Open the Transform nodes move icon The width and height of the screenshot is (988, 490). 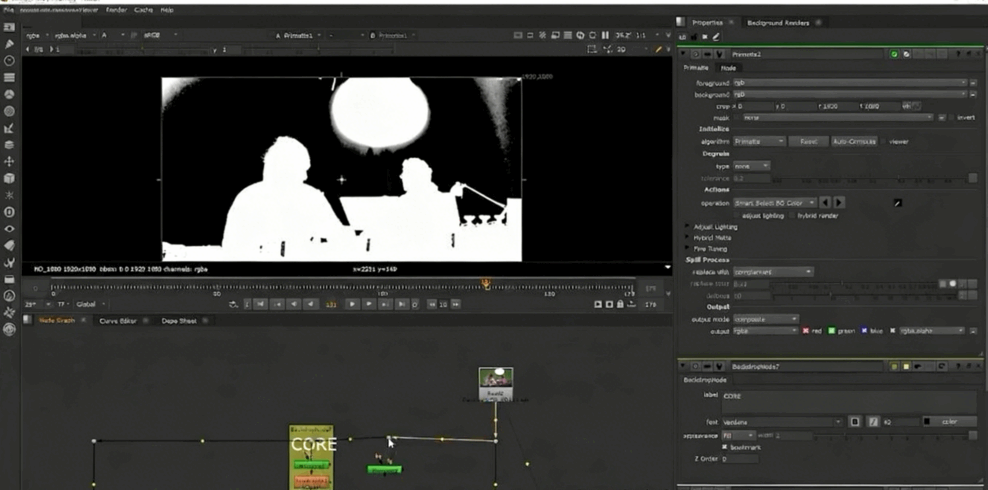pyautogui.click(x=9, y=161)
